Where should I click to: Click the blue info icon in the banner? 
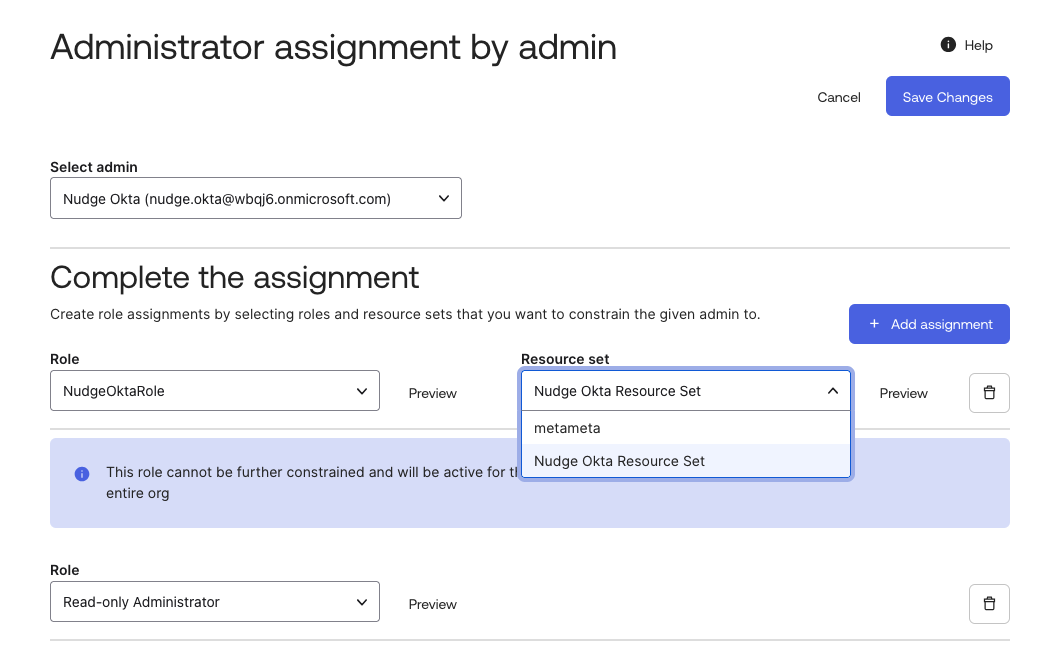(82, 473)
